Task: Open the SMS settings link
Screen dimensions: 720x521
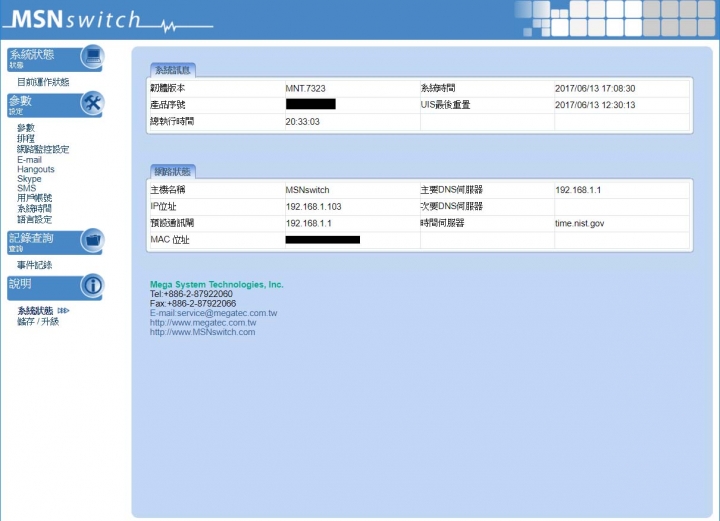Action: coord(27,188)
